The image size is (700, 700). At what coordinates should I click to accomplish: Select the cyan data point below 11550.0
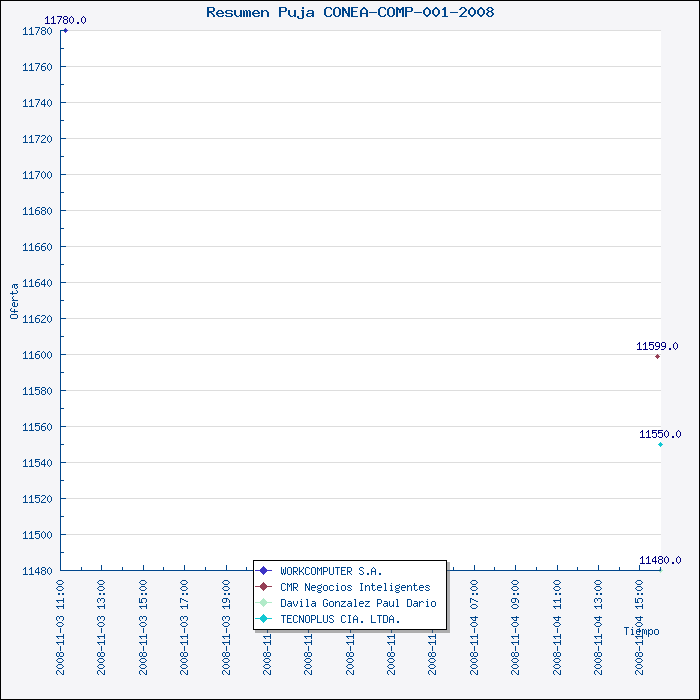pyautogui.click(x=660, y=444)
